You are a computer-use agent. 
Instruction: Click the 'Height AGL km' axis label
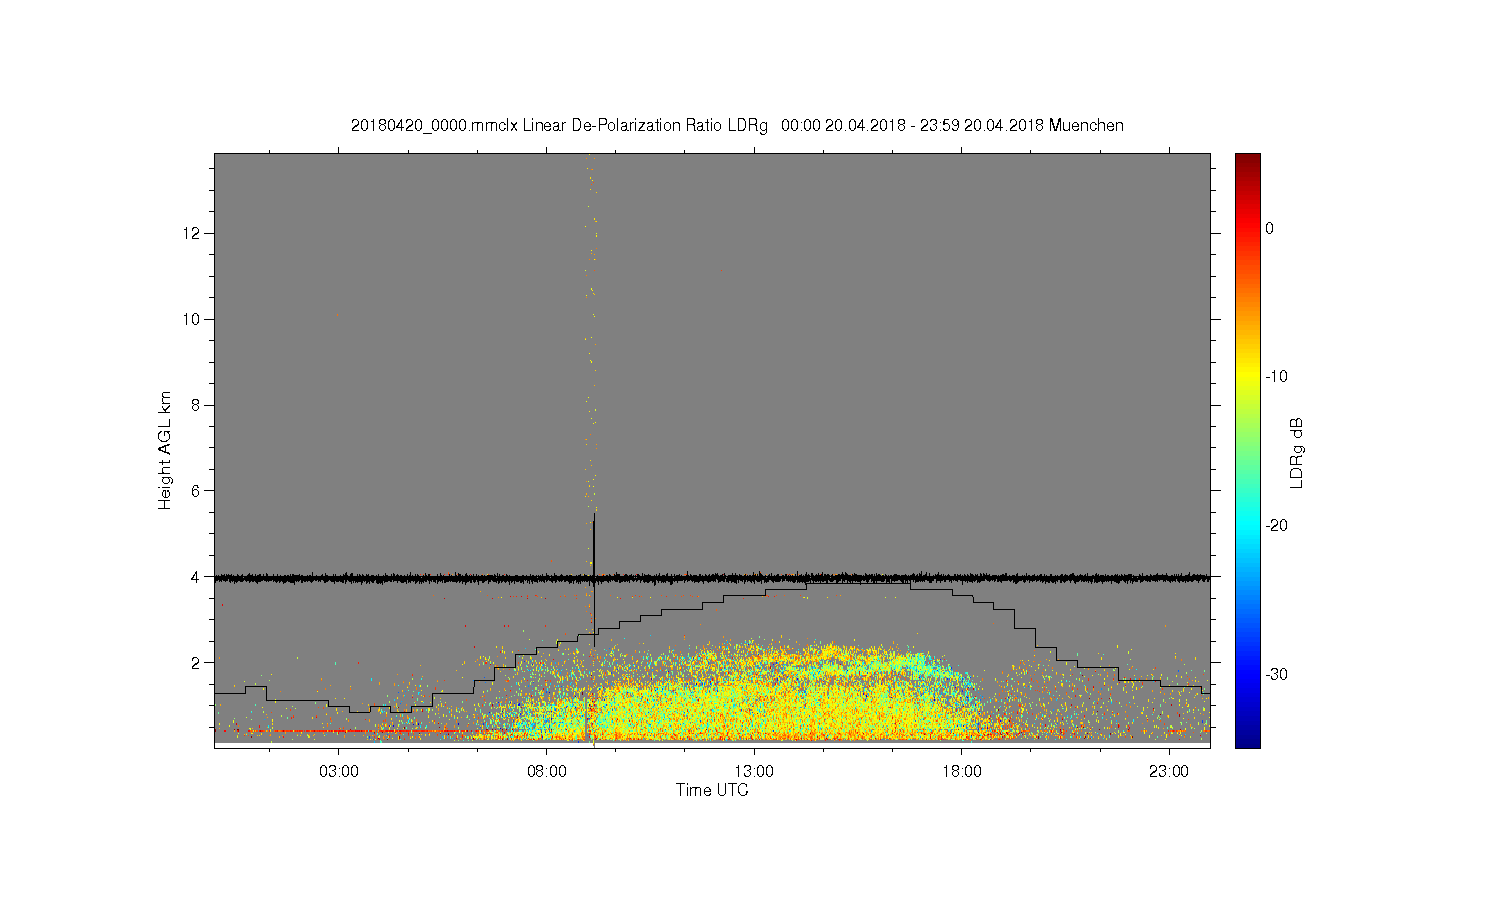165,450
